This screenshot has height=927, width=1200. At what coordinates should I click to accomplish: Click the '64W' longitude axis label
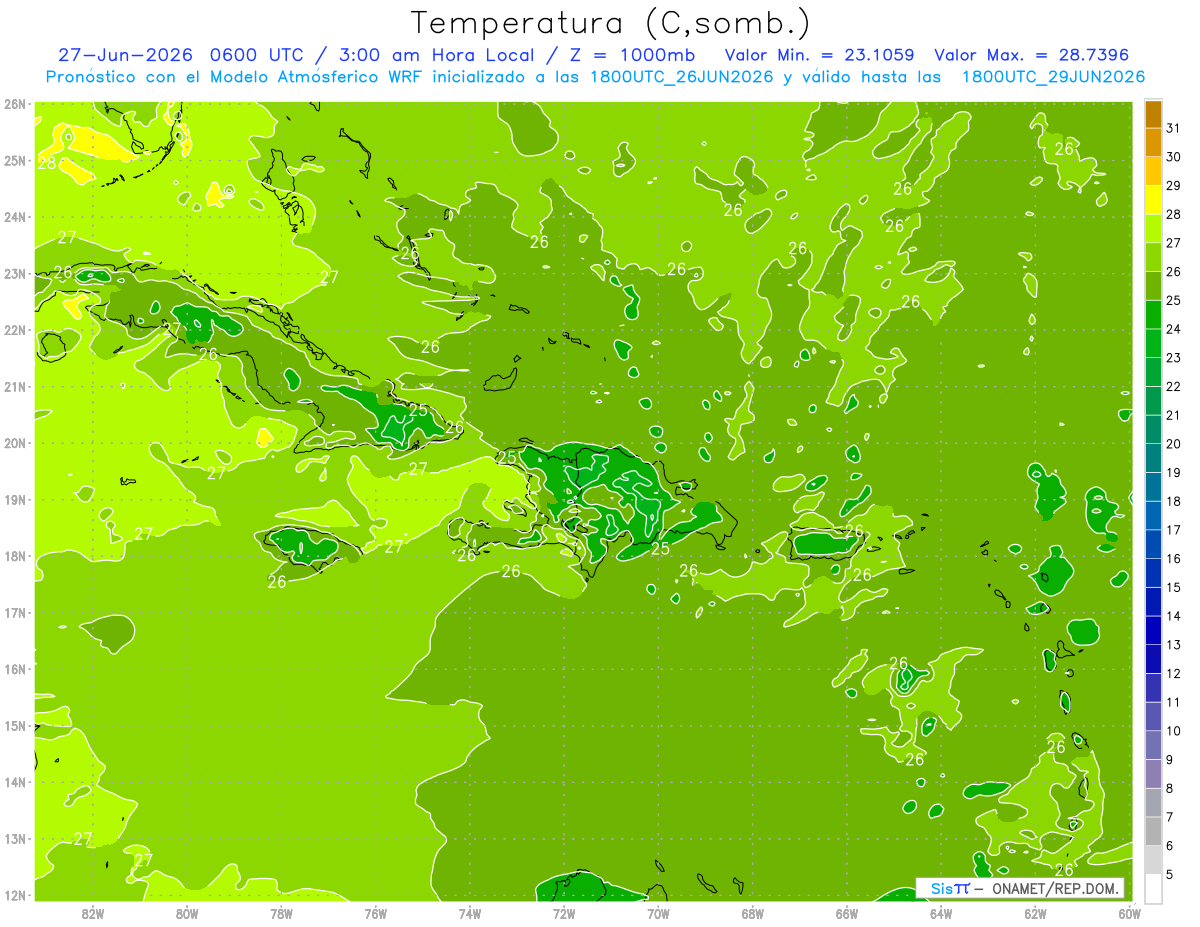coord(941,913)
